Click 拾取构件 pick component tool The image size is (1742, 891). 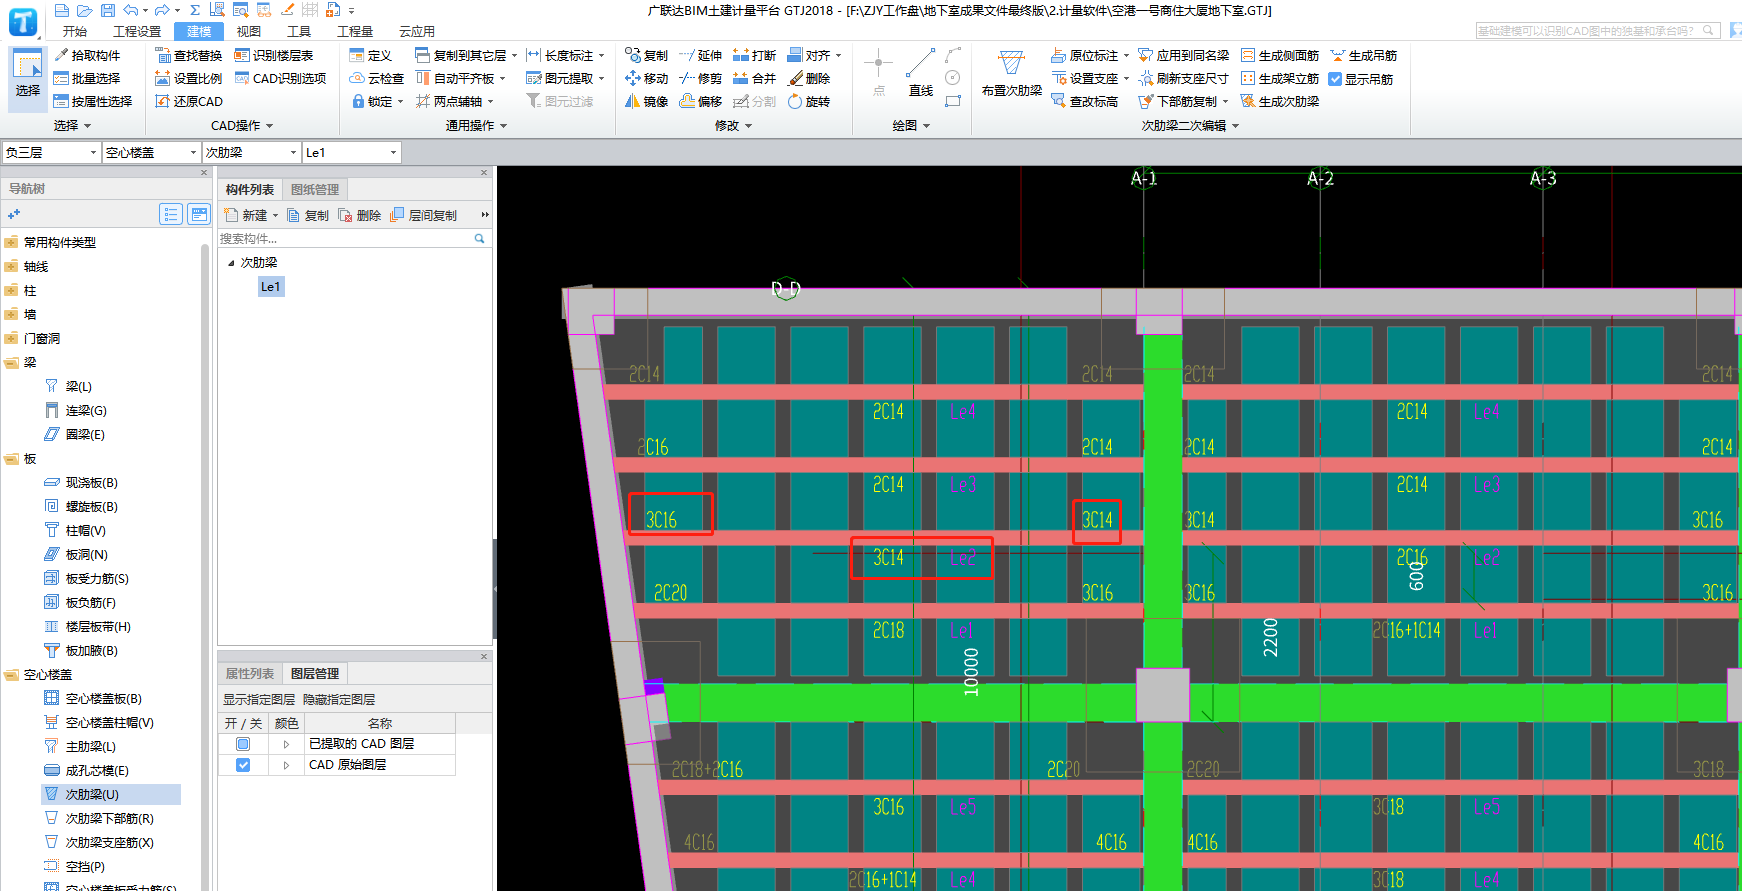[87, 55]
